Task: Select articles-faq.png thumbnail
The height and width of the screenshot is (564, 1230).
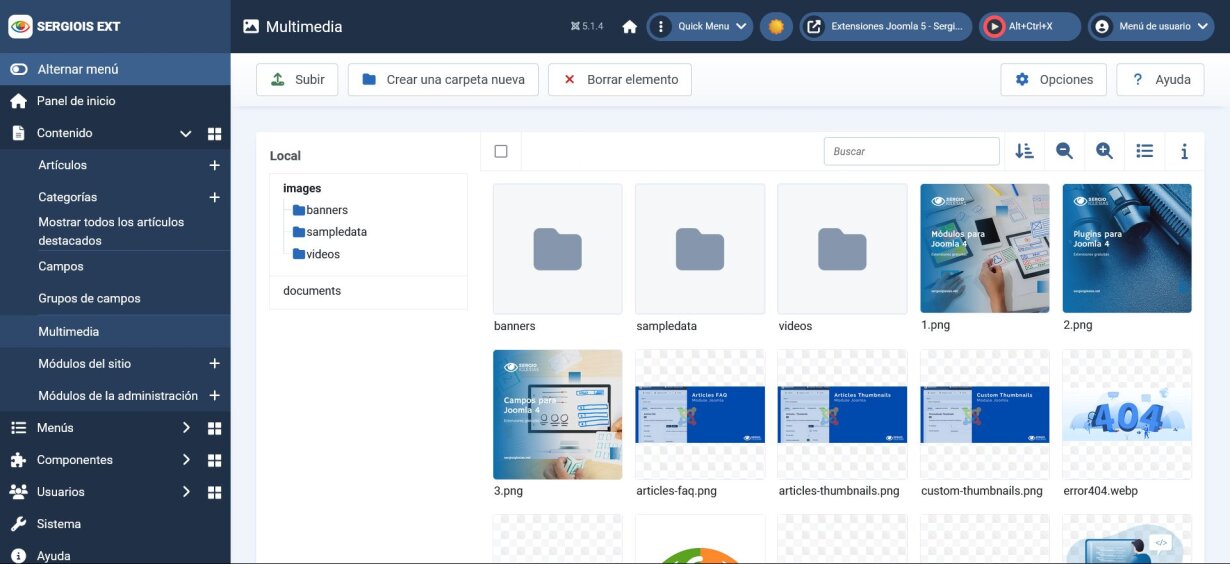Action: click(700, 414)
